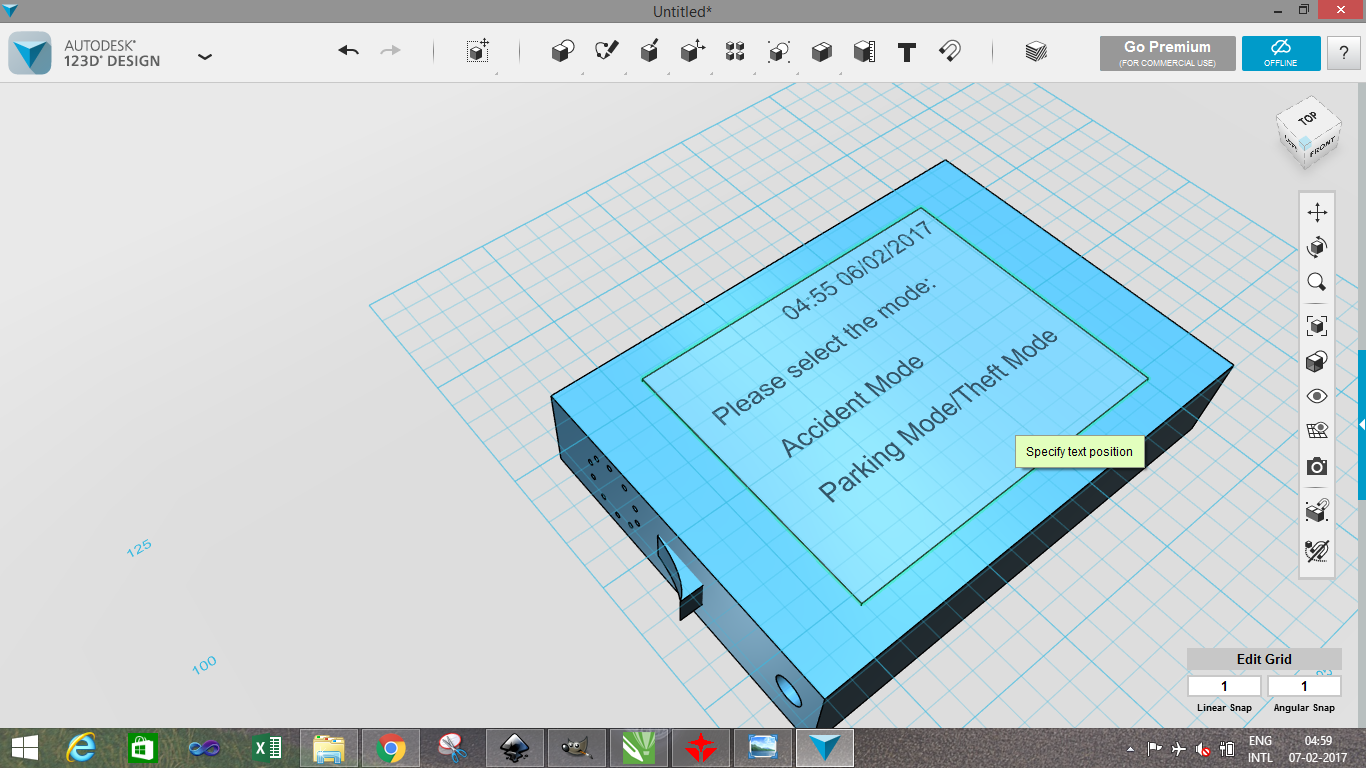Select the Text tool
Image resolution: width=1366 pixels, height=768 pixels.
tap(907, 52)
